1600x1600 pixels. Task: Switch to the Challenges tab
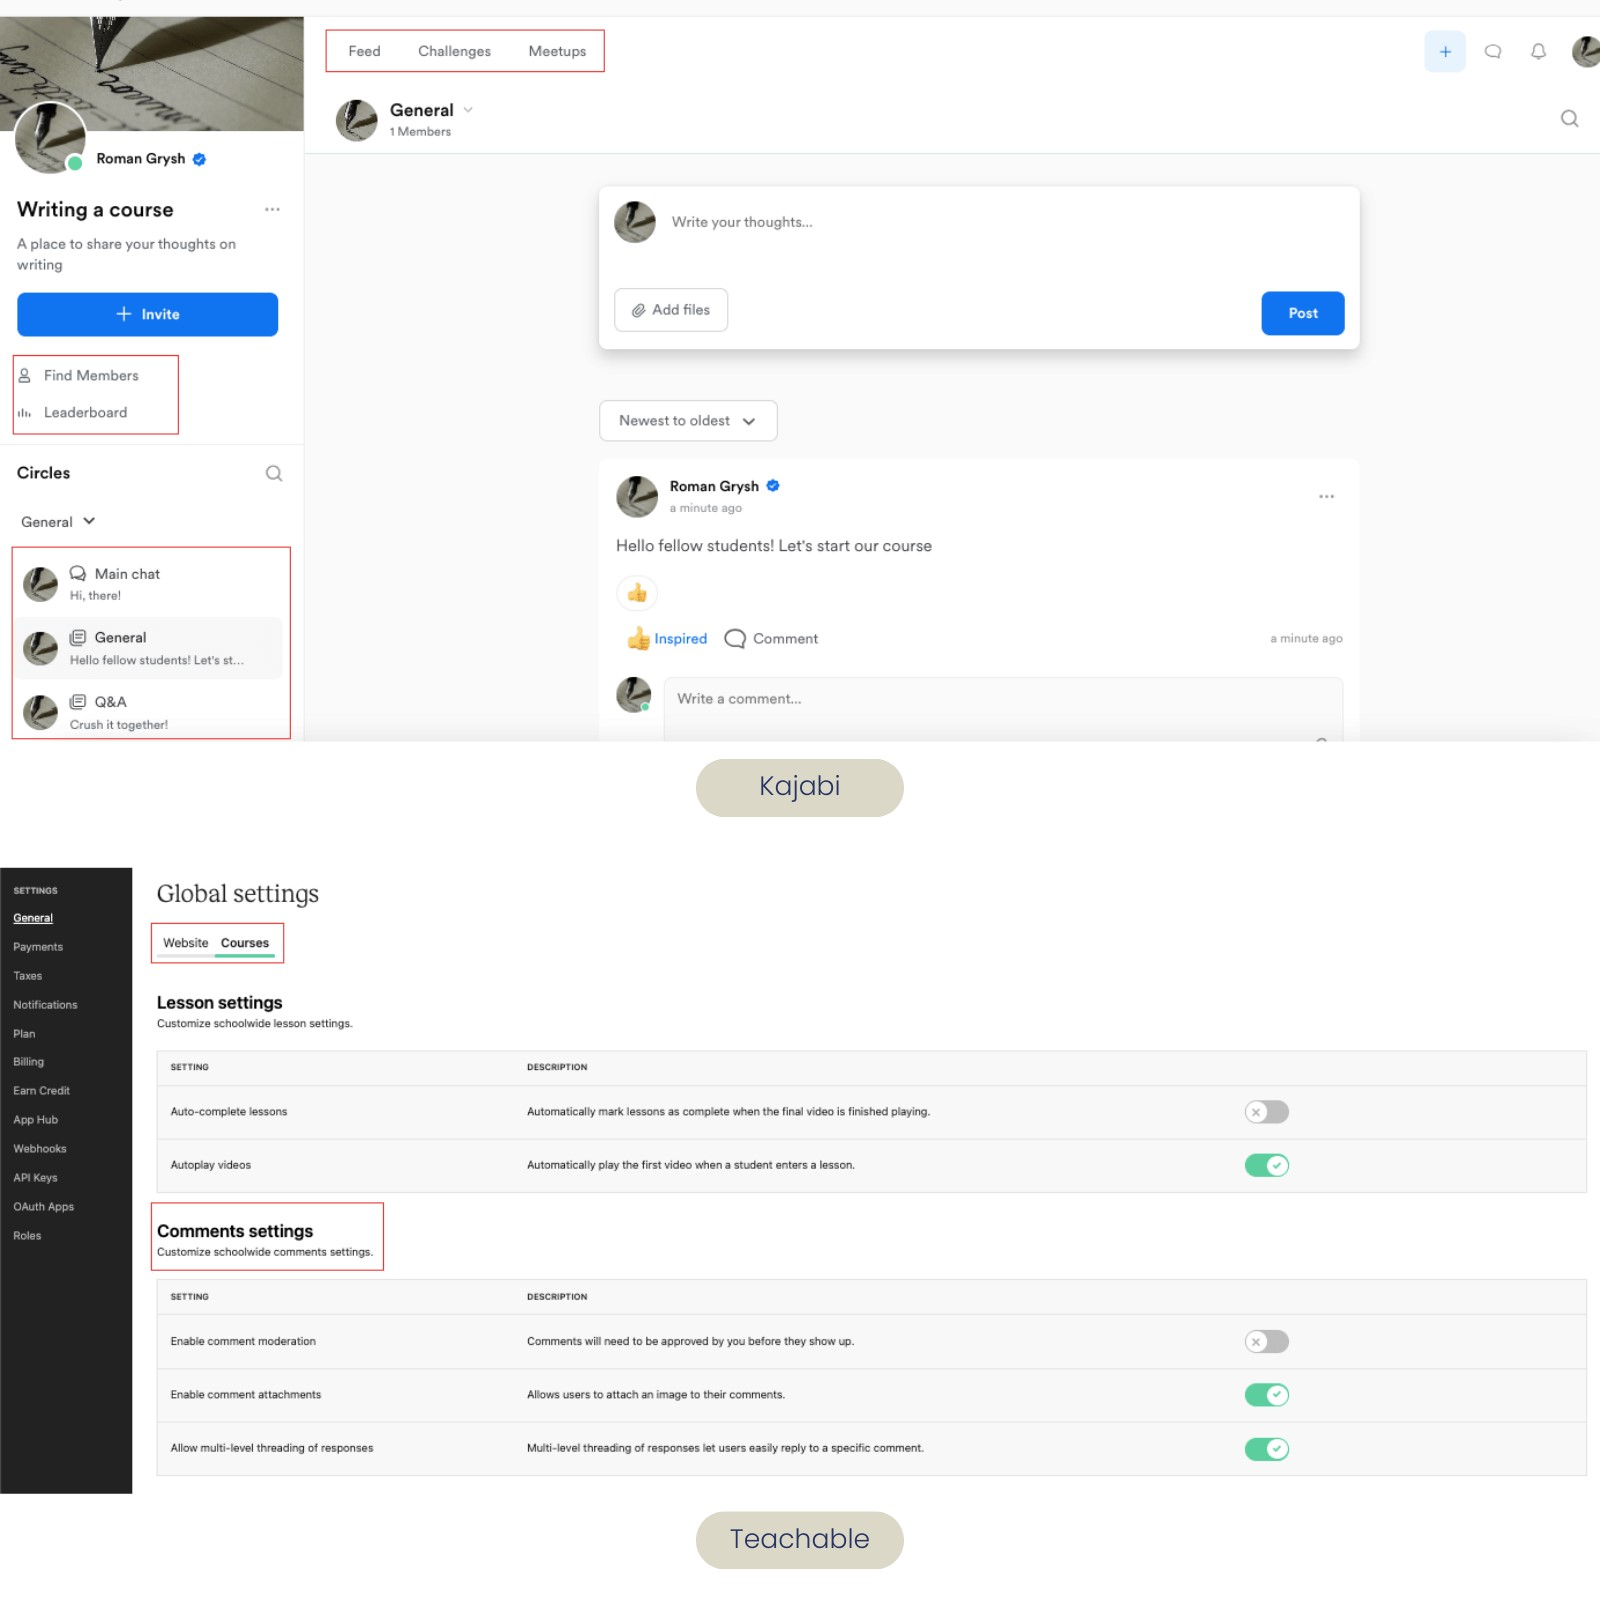point(454,51)
